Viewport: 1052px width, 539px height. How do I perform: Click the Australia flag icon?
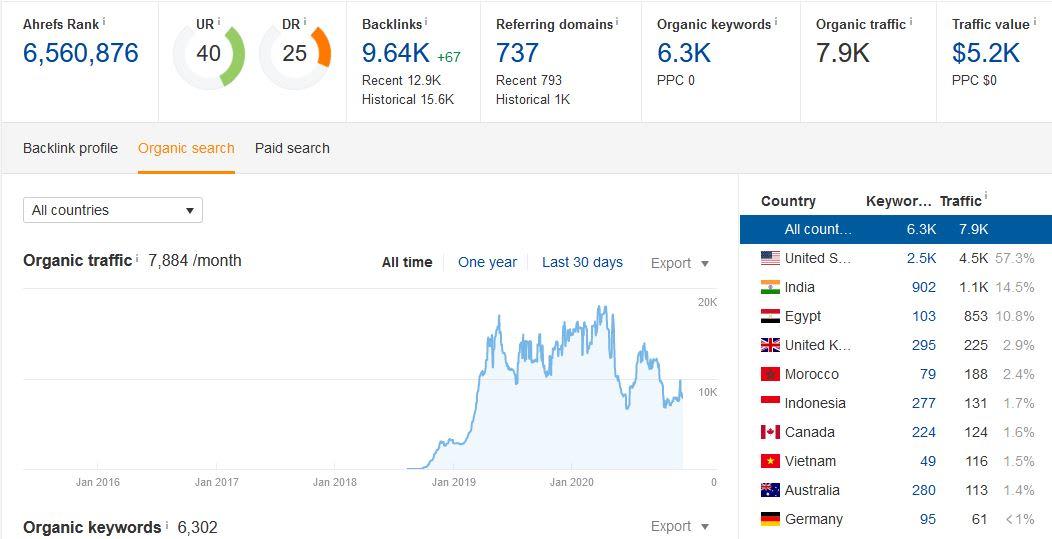click(770, 490)
